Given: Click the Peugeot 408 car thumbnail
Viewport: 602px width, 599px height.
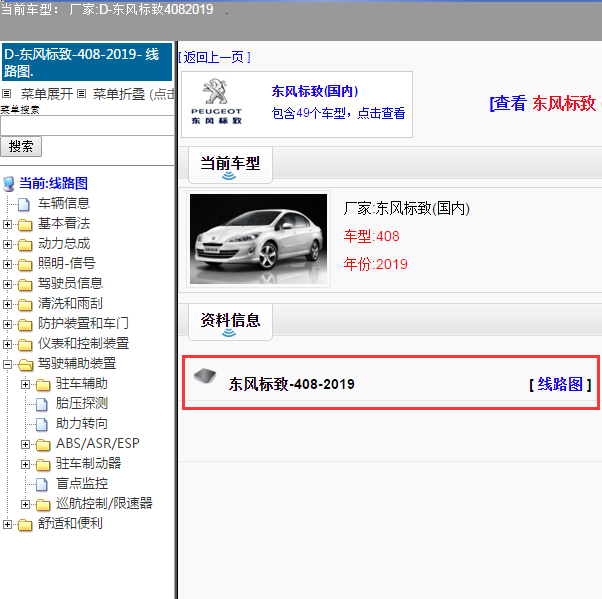Looking at the screenshot, I should click(258, 239).
